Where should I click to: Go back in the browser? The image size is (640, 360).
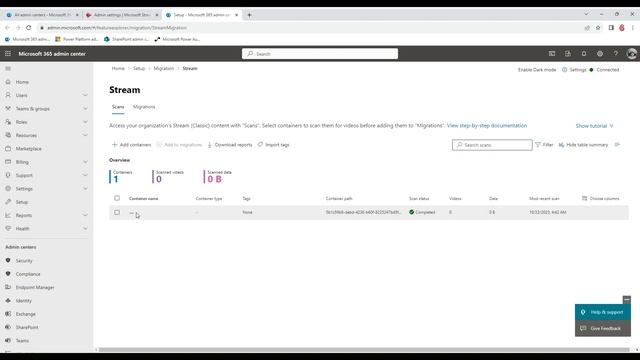7,27
